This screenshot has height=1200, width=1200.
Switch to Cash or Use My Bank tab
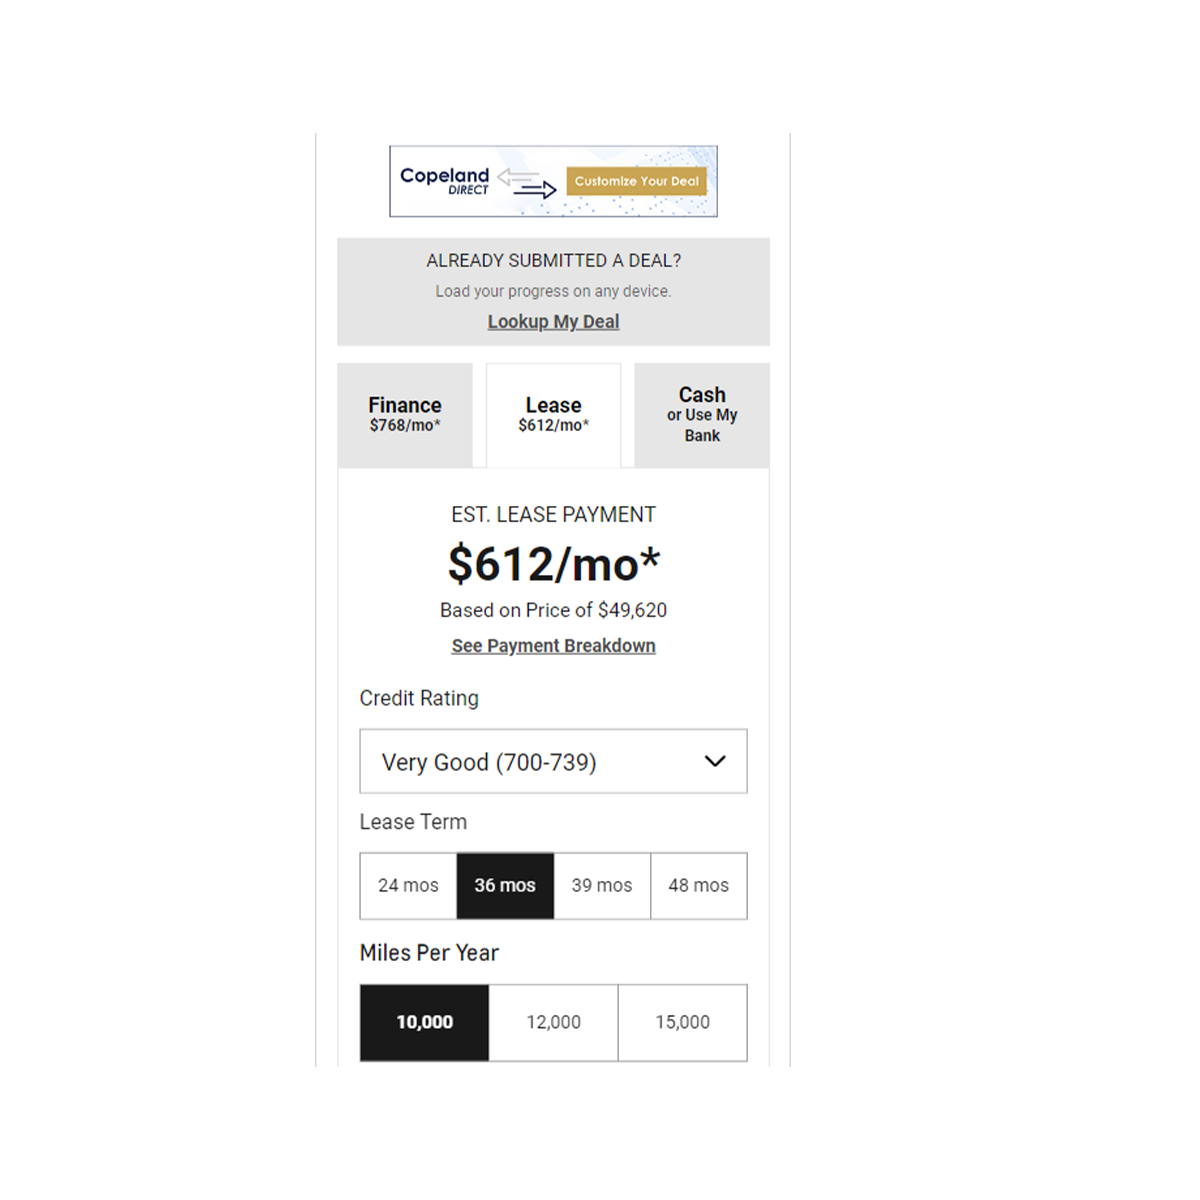702,415
